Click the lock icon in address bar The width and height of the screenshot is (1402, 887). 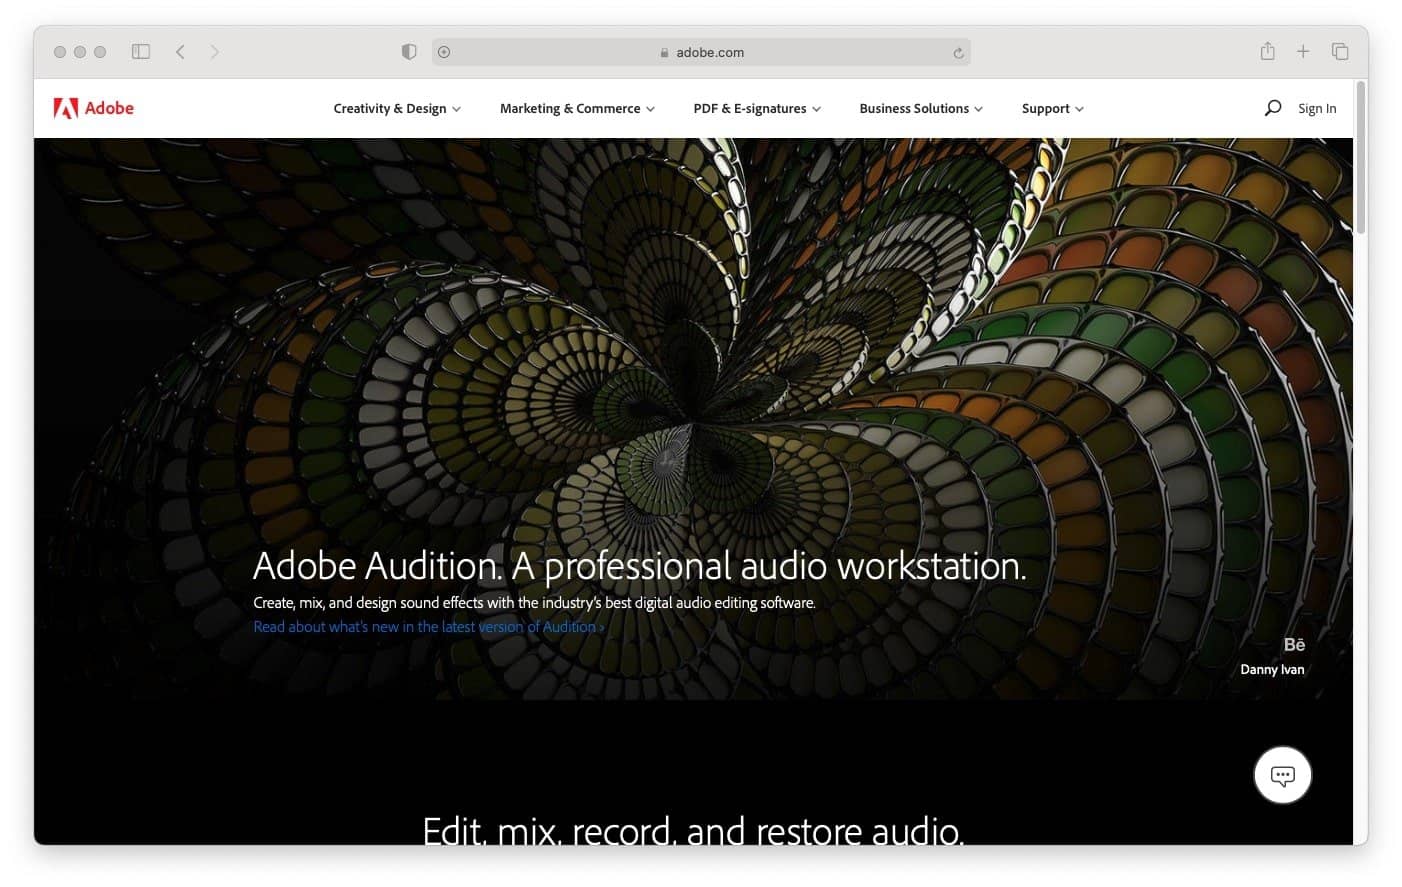tap(664, 53)
